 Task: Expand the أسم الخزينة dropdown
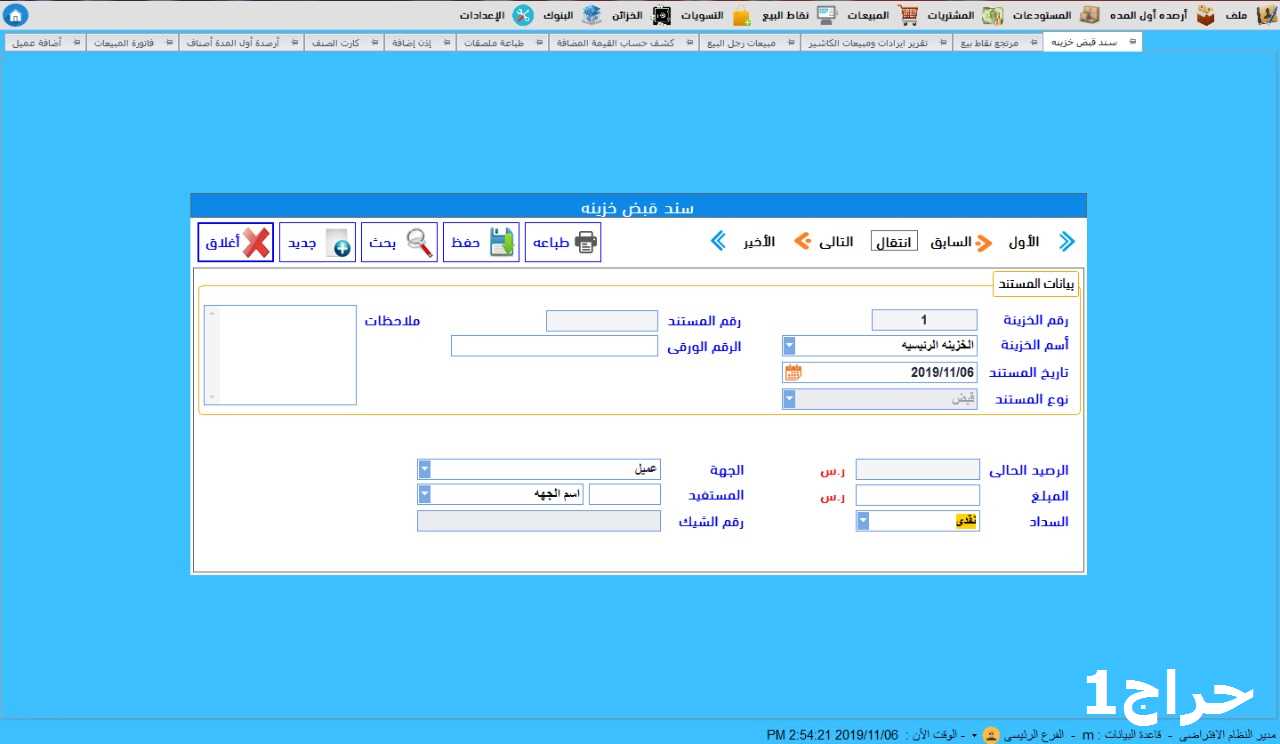[789, 346]
